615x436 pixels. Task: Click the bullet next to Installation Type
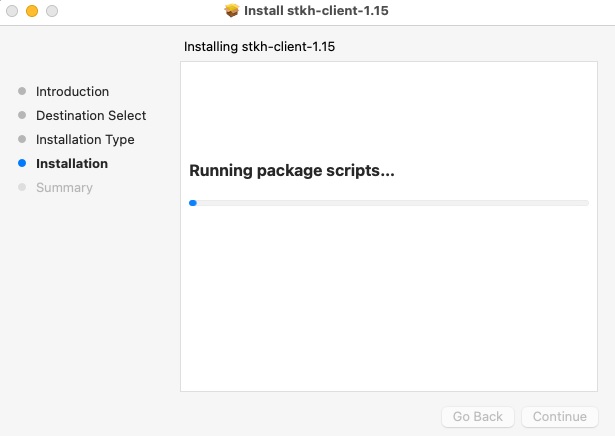[22, 139]
